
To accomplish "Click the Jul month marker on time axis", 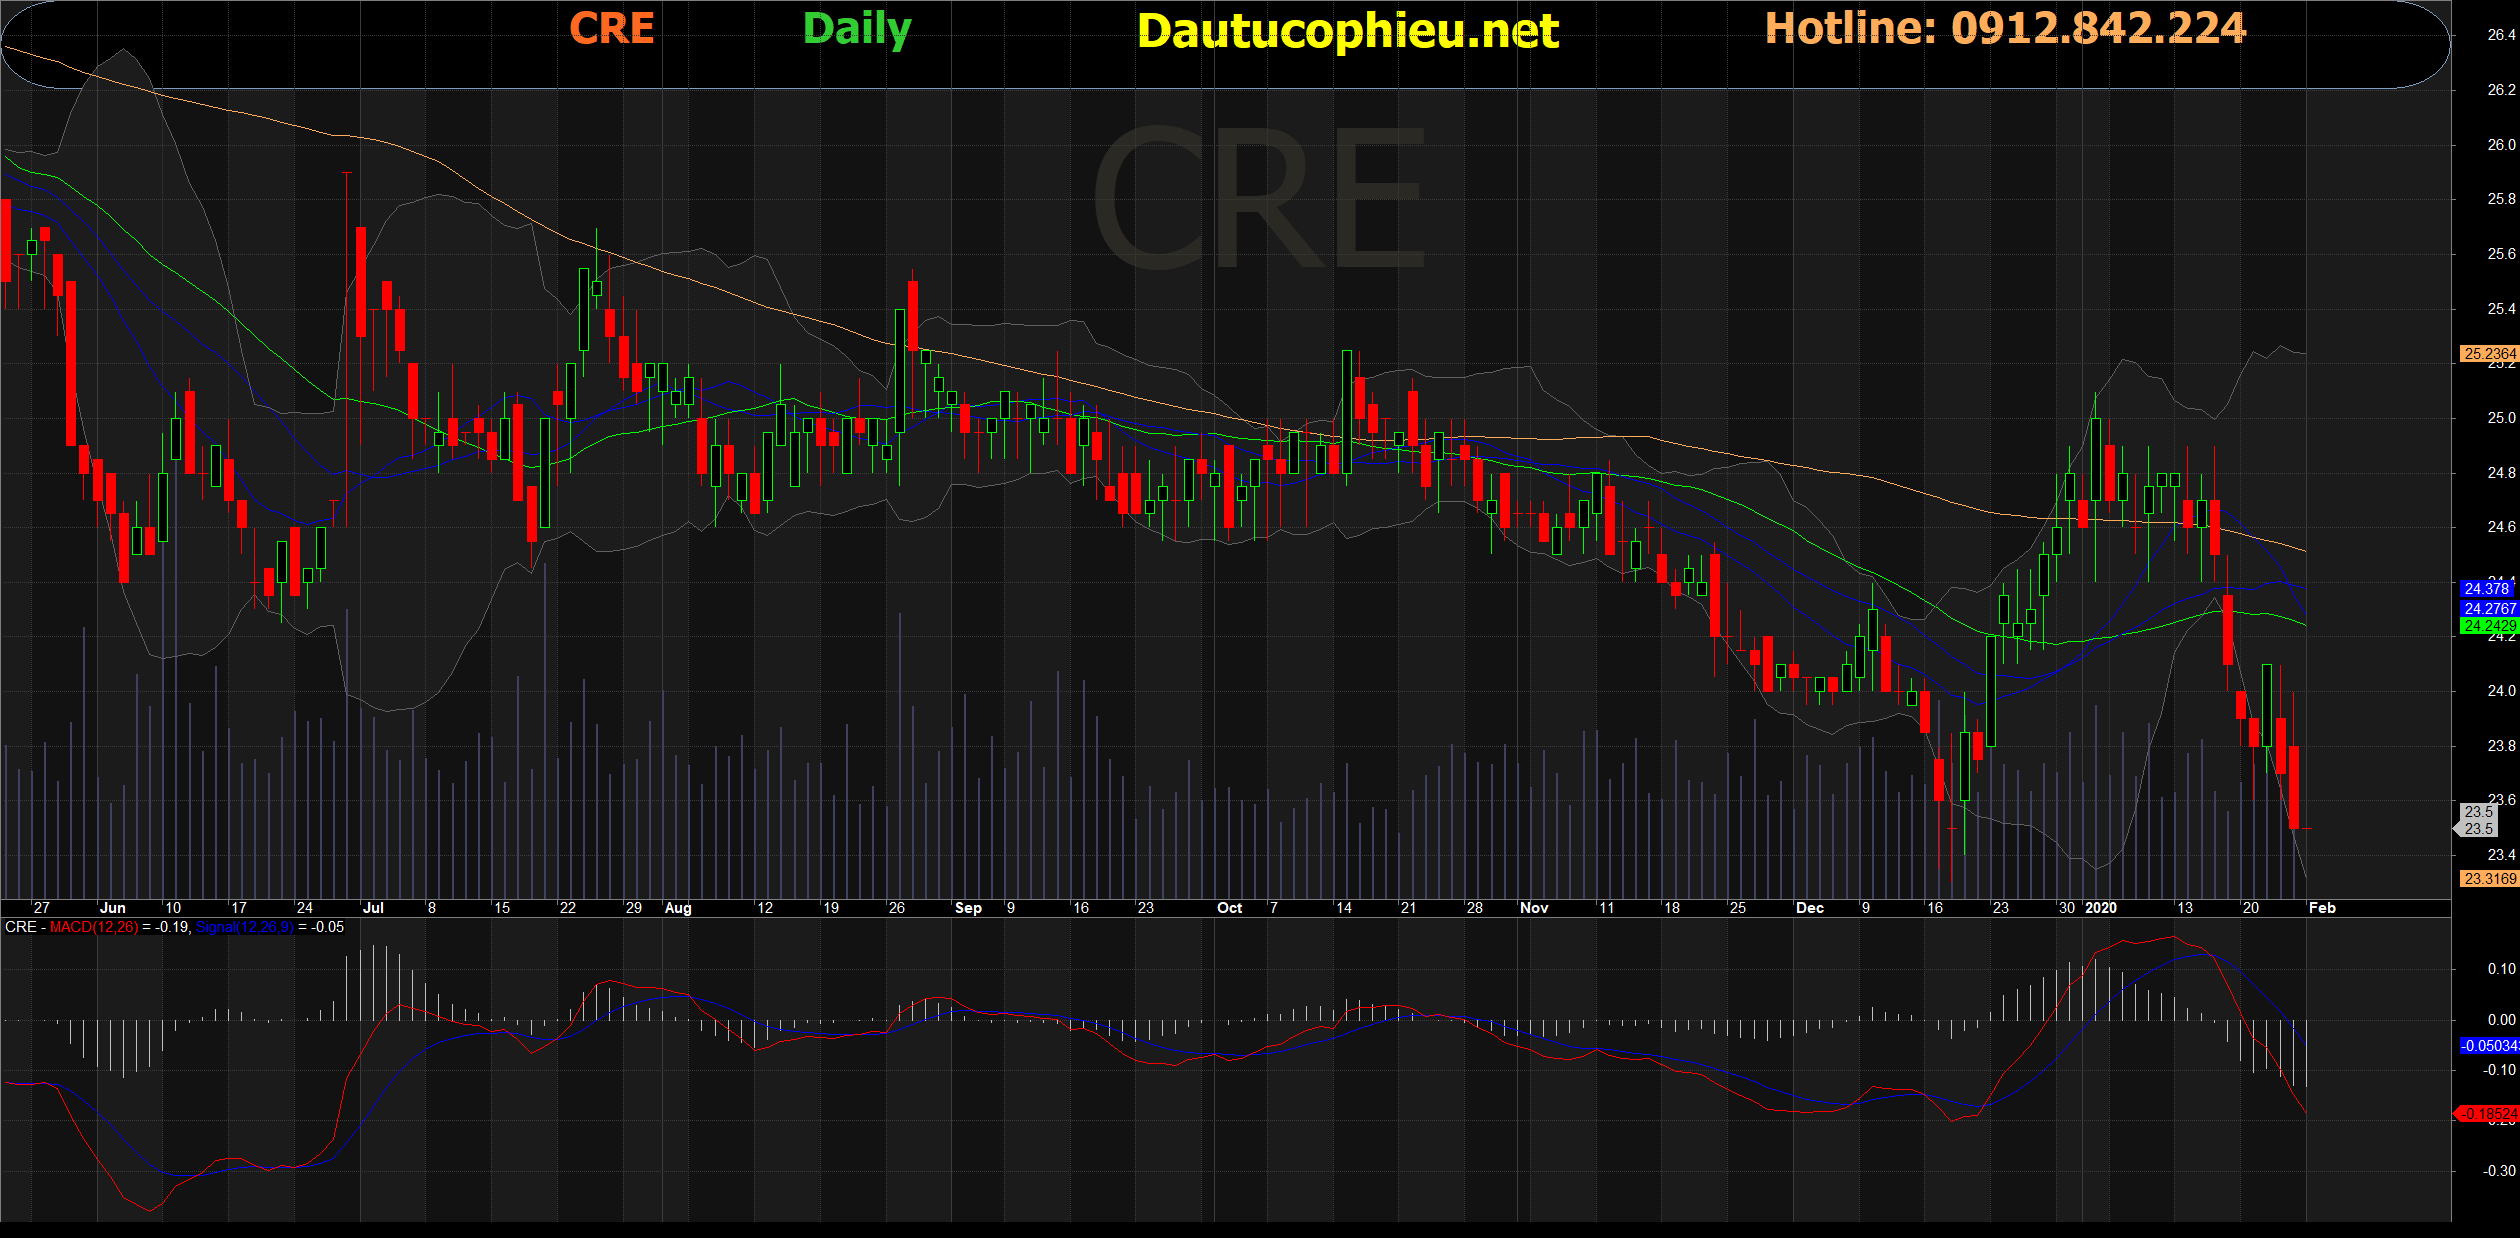I will (x=373, y=908).
